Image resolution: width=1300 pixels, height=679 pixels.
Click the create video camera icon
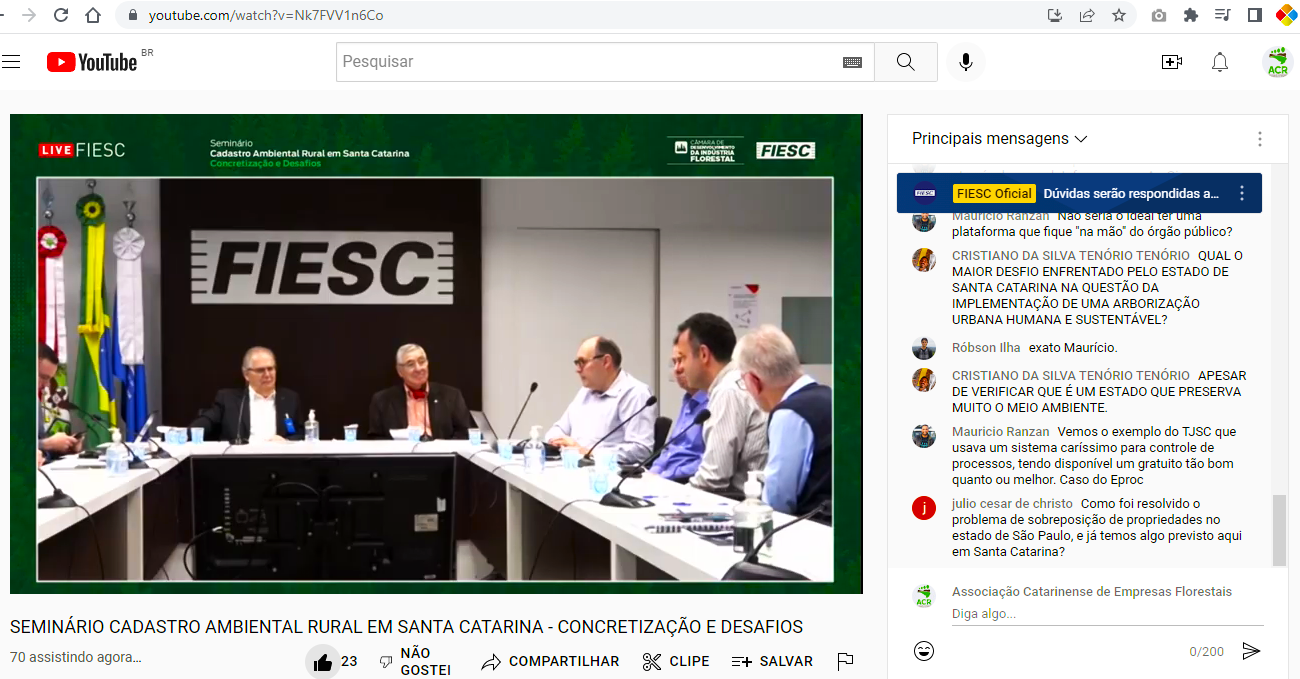1172,62
